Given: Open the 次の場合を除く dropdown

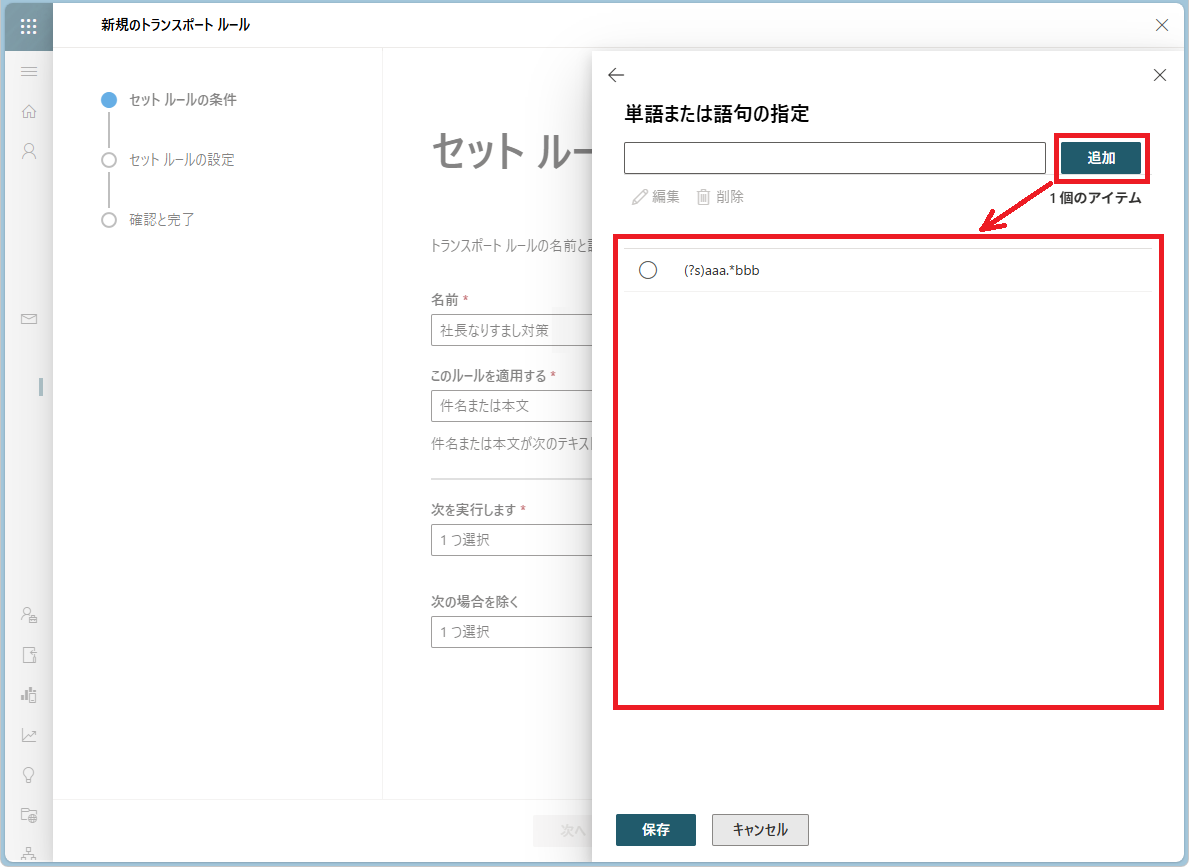Looking at the screenshot, I should [x=511, y=632].
